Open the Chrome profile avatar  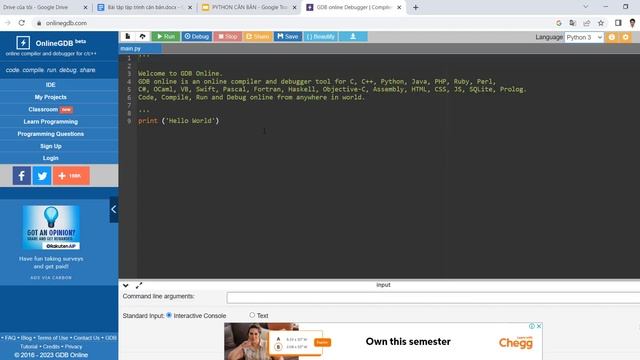[x=632, y=23]
